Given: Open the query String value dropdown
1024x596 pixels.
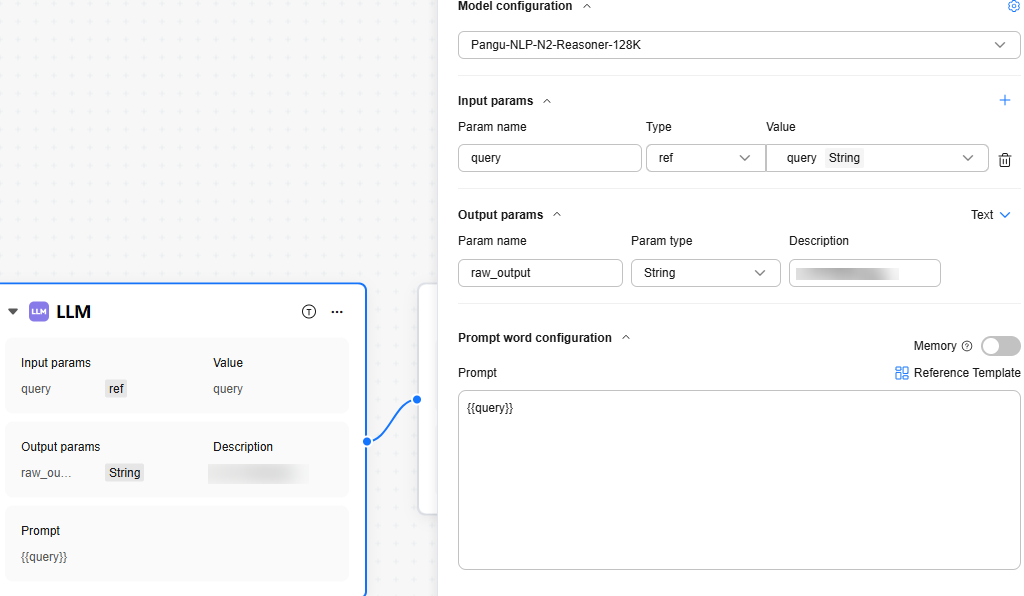Looking at the screenshot, I should point(877,158).
